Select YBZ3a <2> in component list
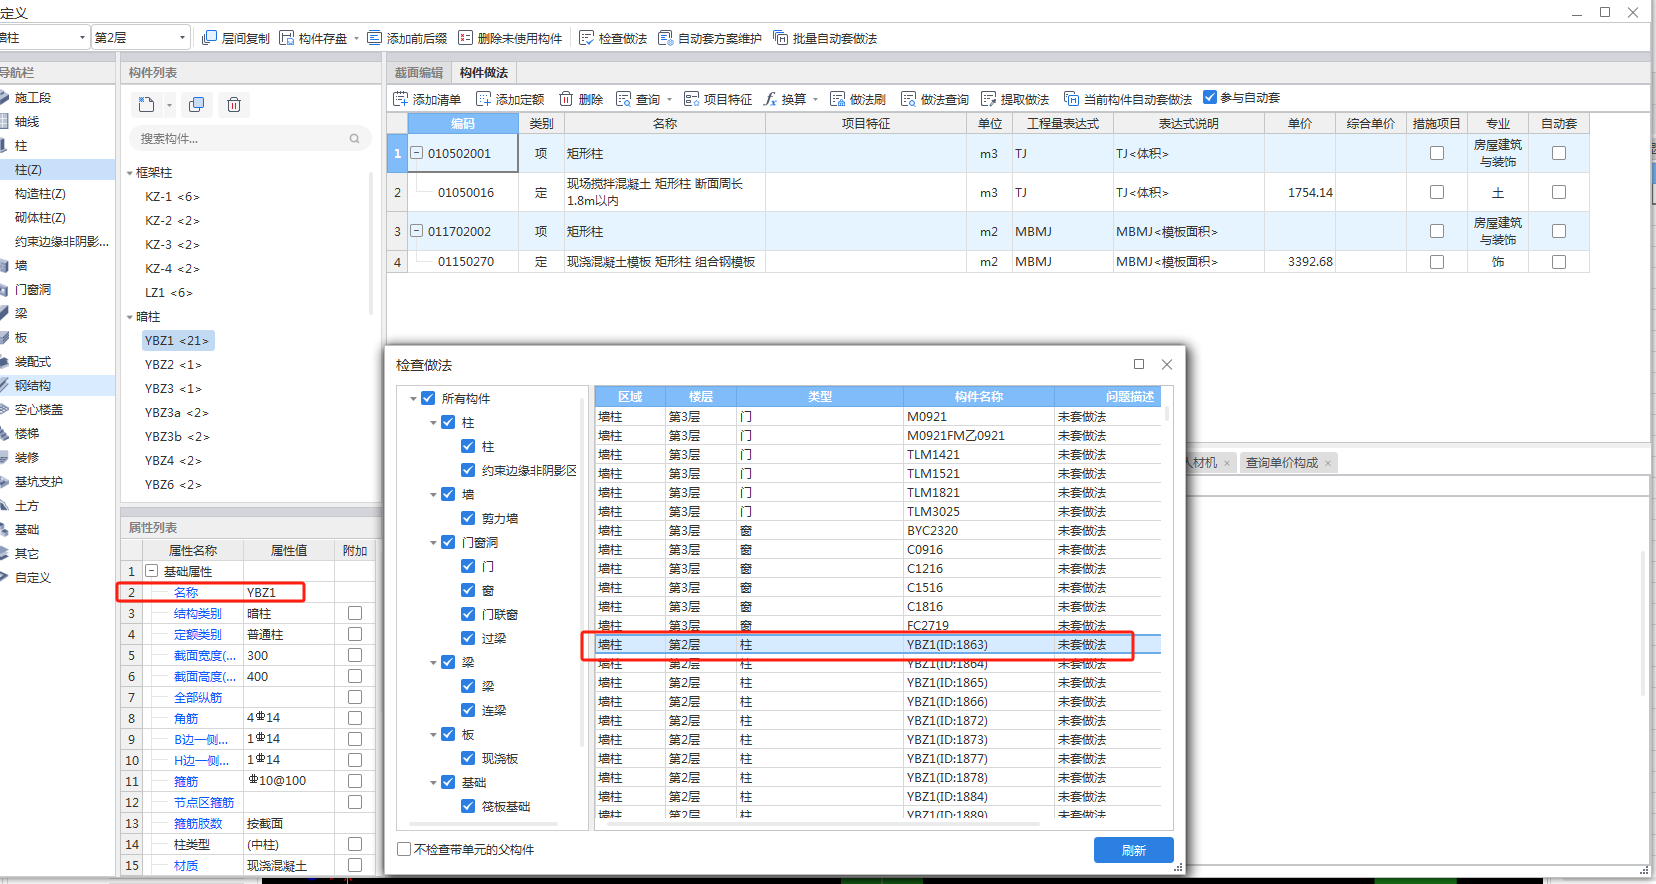1656x884 pixels. coord(176,413)
